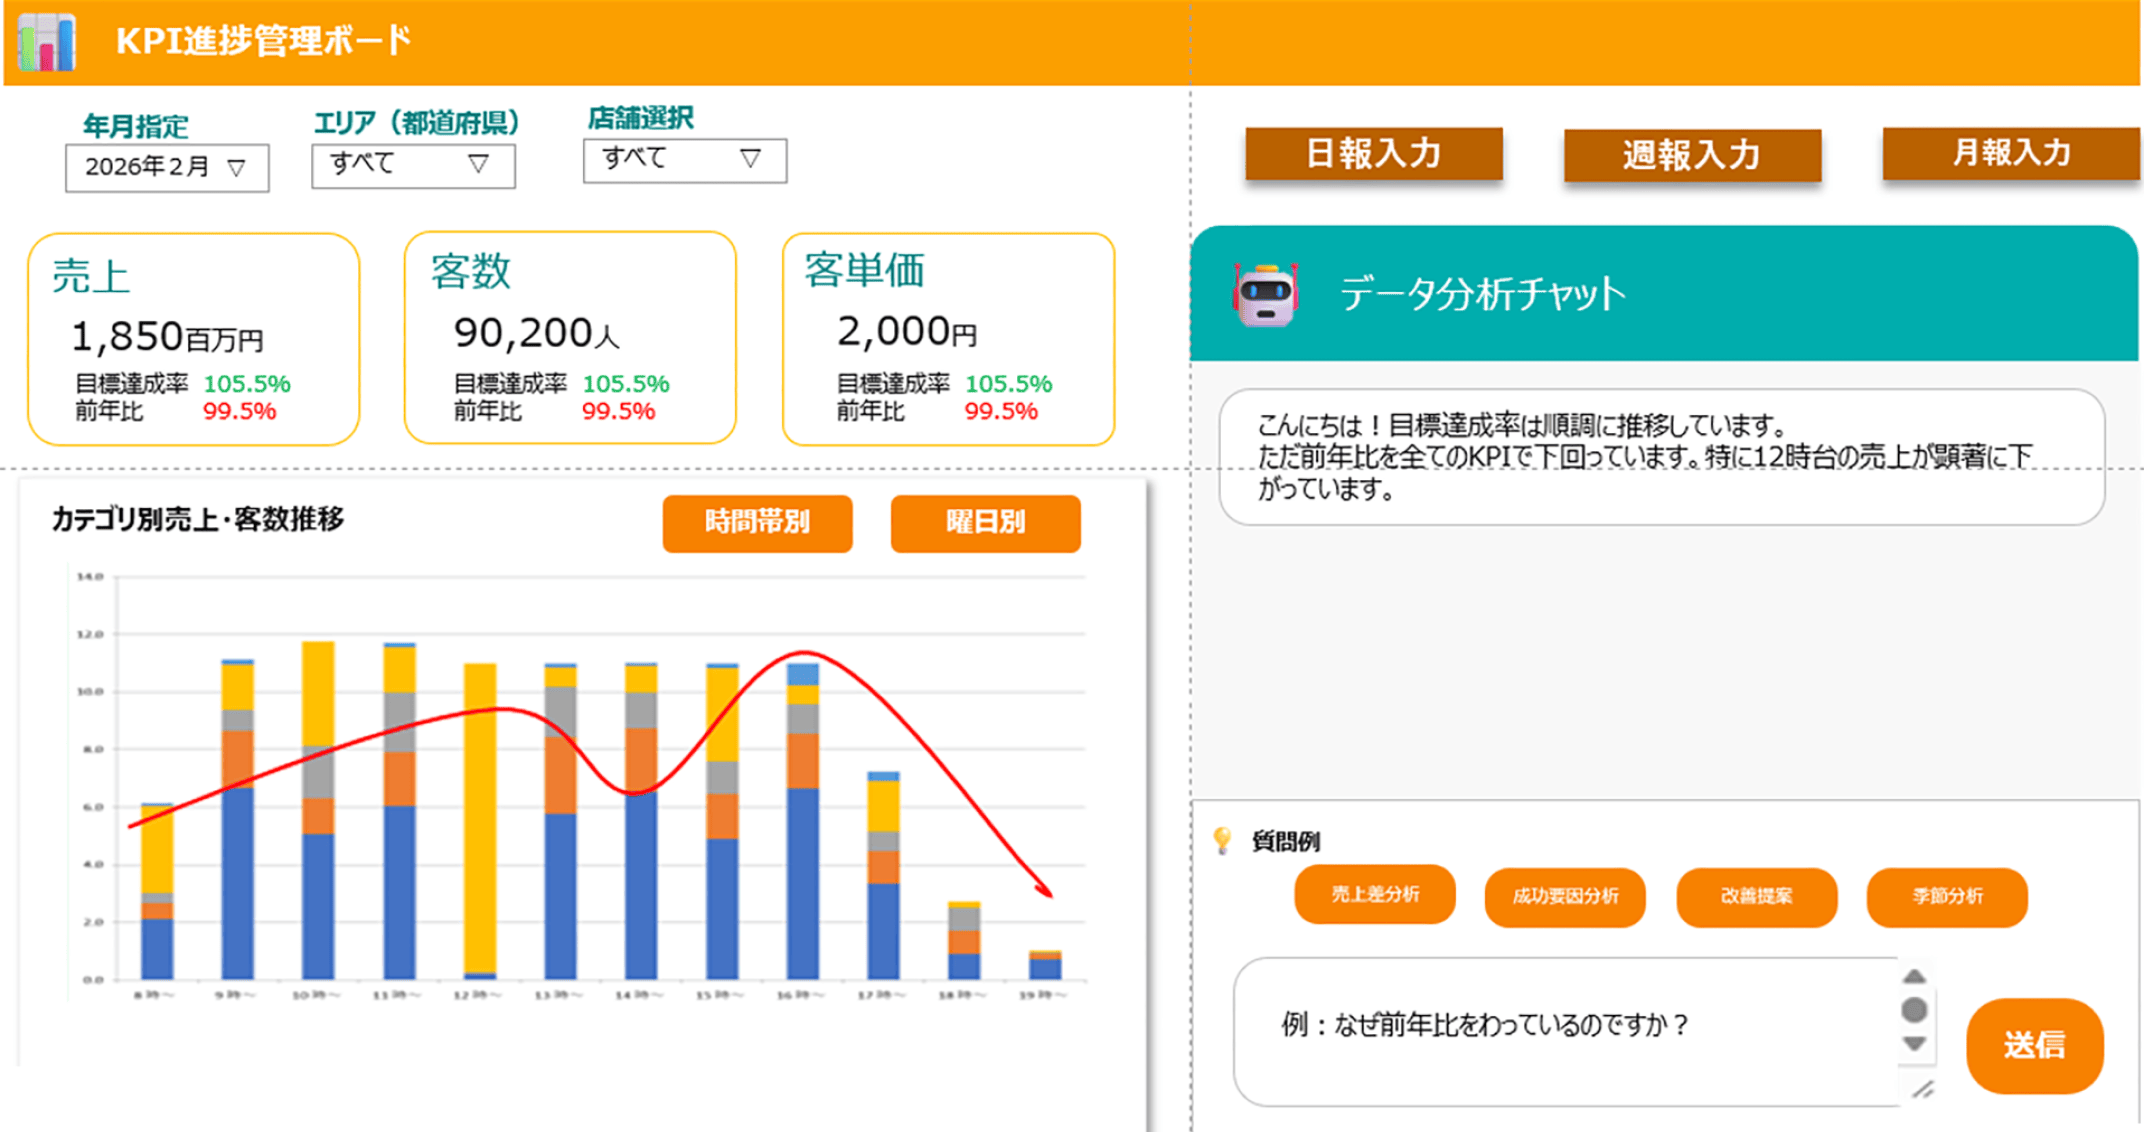Click the scroll-up arrow in the chat input
The width and height of the screenshot is (2144, 1132).
click(1914, 977)
